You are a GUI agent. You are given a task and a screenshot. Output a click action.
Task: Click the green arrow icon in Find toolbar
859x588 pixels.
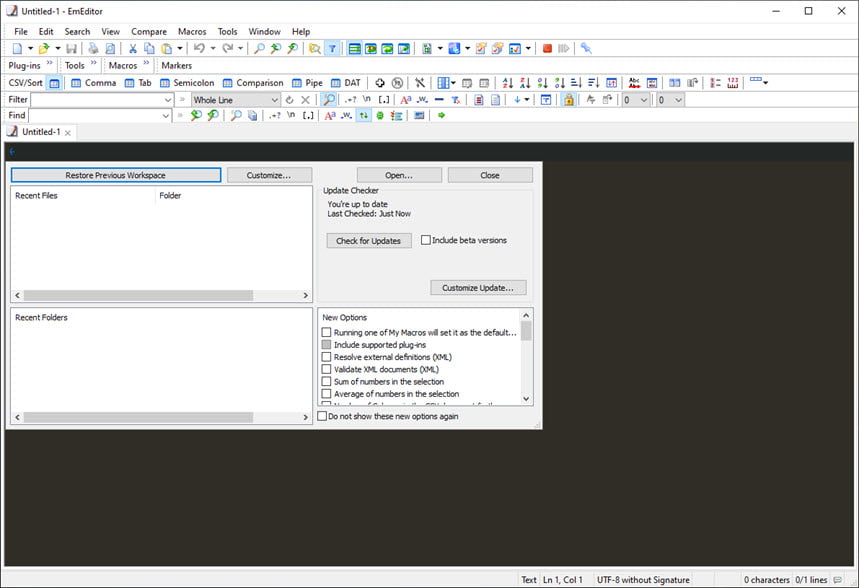pos(442,115)
